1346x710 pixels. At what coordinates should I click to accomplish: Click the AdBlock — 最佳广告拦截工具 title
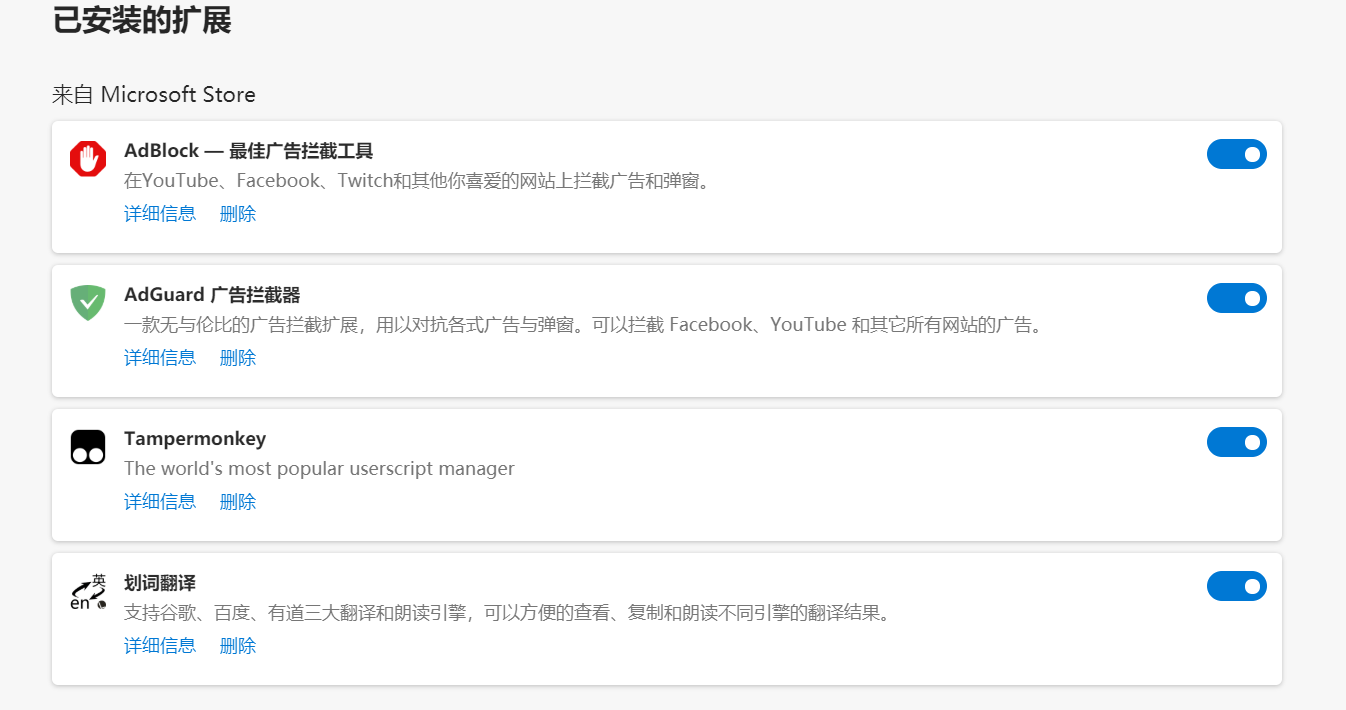click(249, 151)
